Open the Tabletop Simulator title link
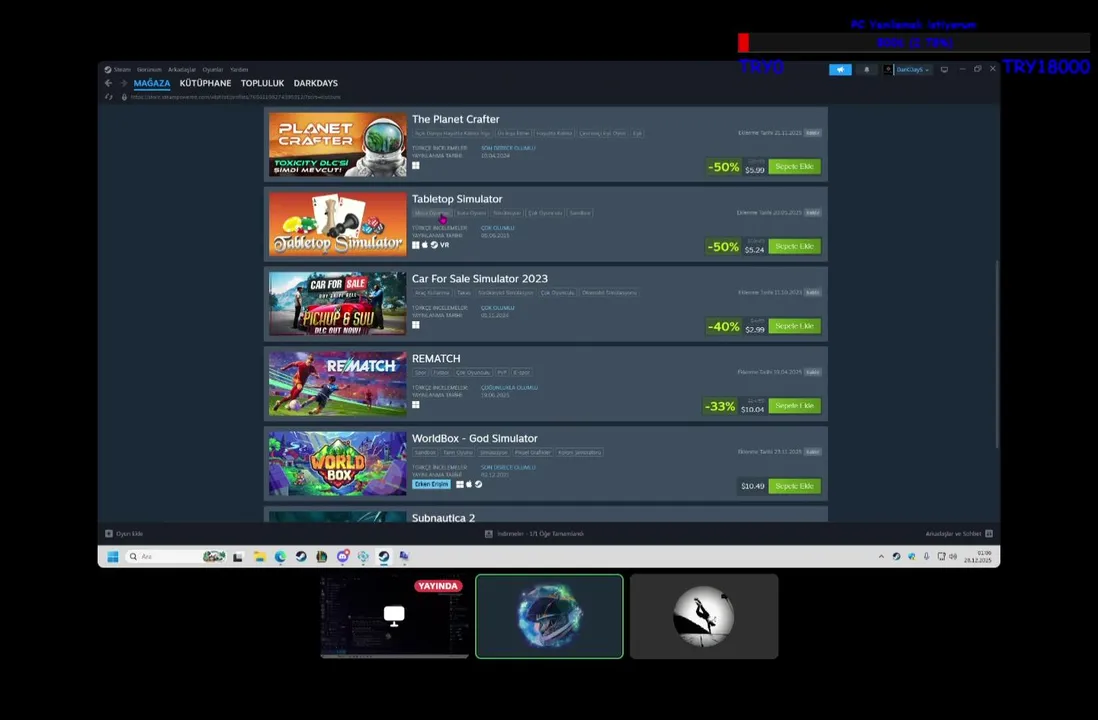This screenshot has height=720, width=1098. [x=457, y=199]
